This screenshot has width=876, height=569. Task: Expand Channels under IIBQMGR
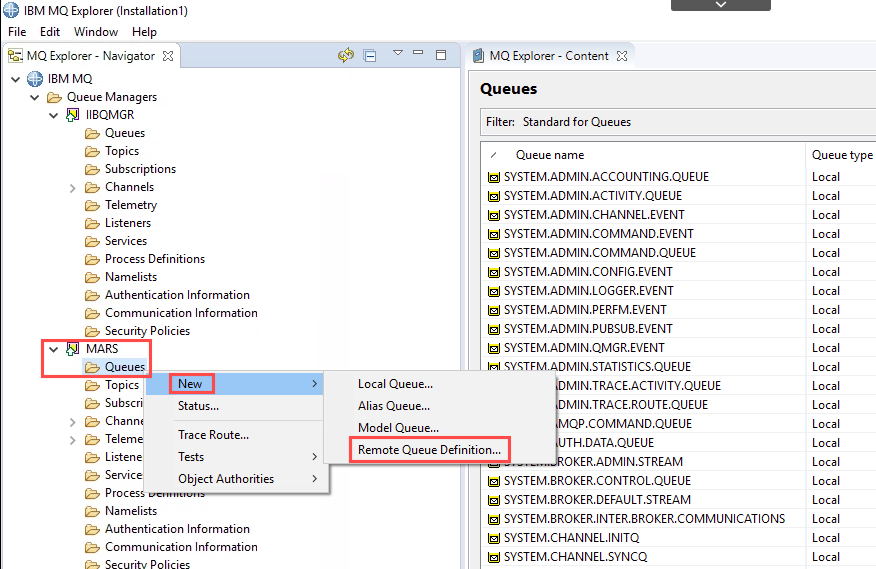click(73, 188)
